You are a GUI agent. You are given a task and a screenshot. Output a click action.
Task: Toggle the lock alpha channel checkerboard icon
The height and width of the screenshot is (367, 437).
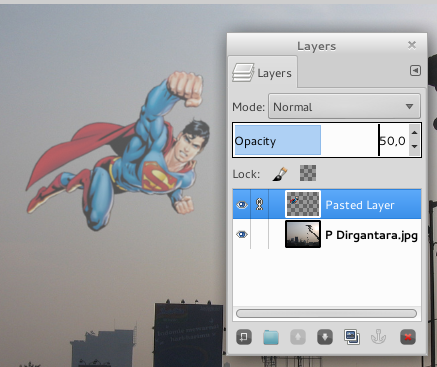pos(308,173)
